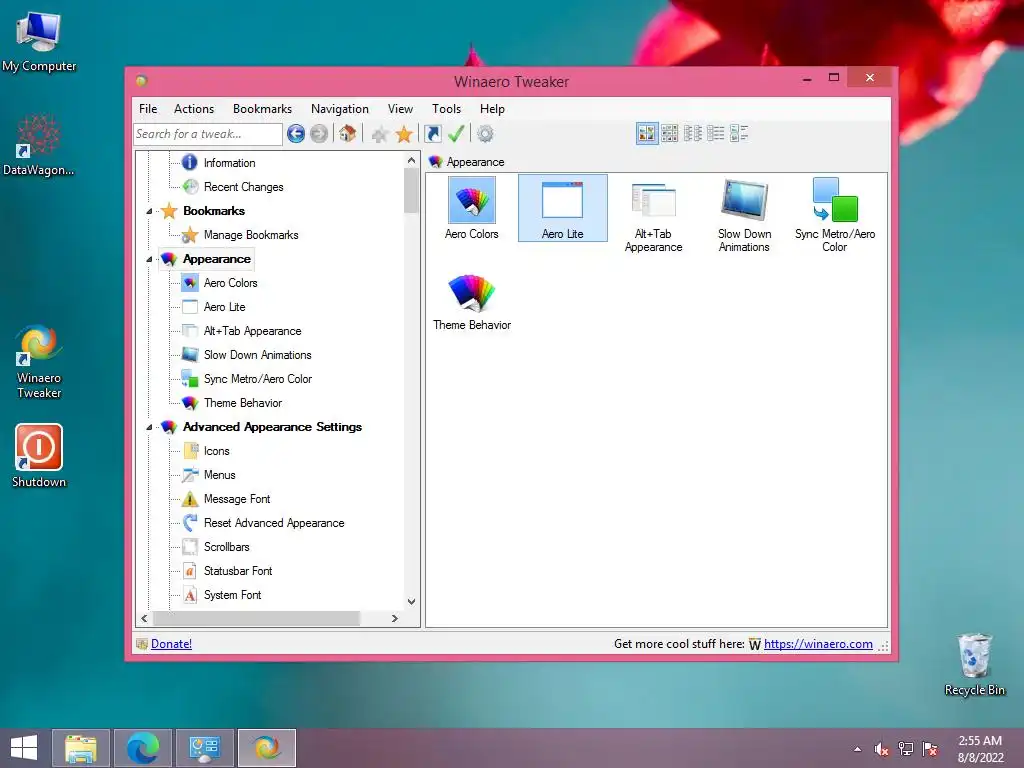The height and width of the screenshot is (768, 1024).
Task: Select Aero Lite tree item
Action: (x=224, y=307)
